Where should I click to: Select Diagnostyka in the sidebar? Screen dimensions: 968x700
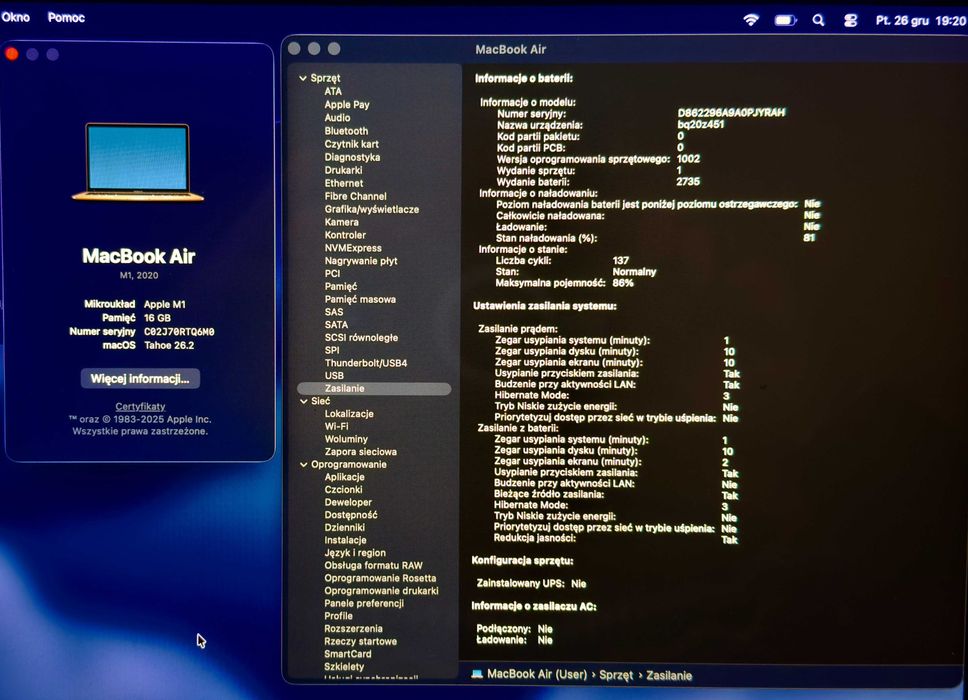tap(353, 157)
